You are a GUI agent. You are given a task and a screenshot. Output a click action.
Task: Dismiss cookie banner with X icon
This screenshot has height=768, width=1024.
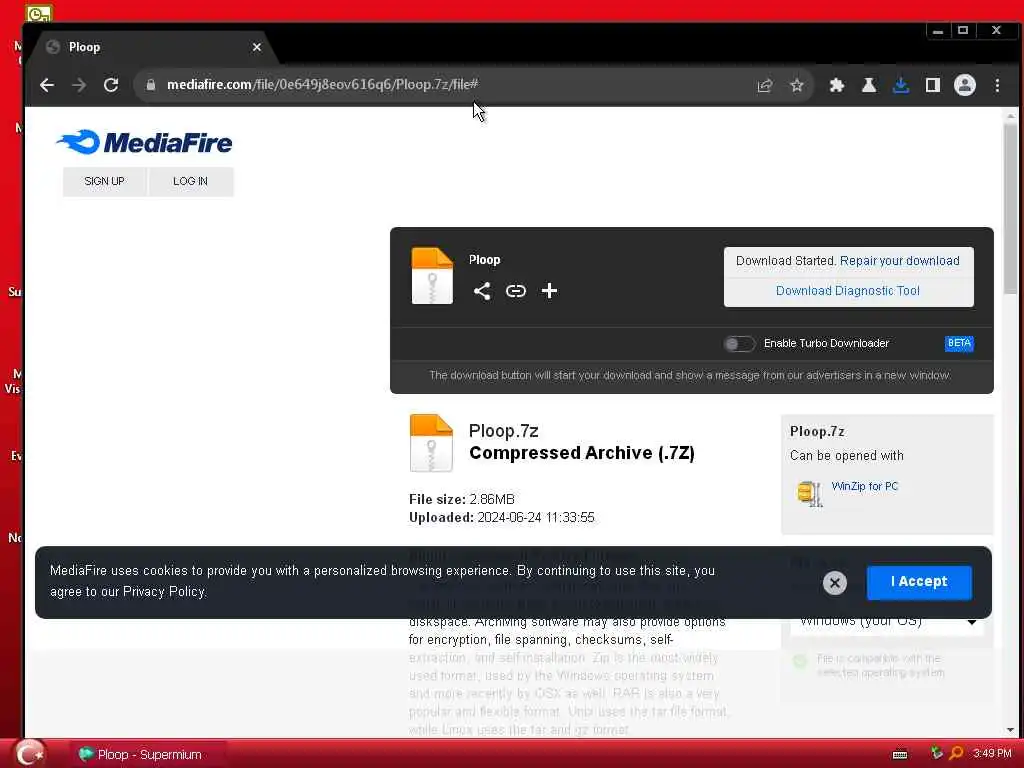tap(835, 583)
